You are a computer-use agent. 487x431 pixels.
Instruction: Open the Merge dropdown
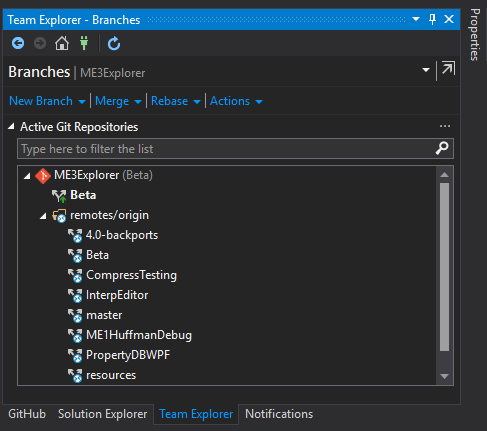pyautogui.click(x=118, y=101)
